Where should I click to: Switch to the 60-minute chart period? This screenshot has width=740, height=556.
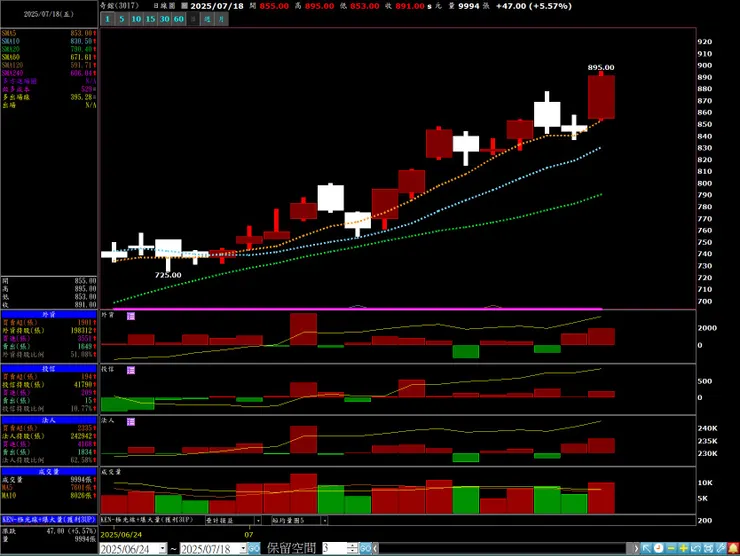click(x=178, y=19)
